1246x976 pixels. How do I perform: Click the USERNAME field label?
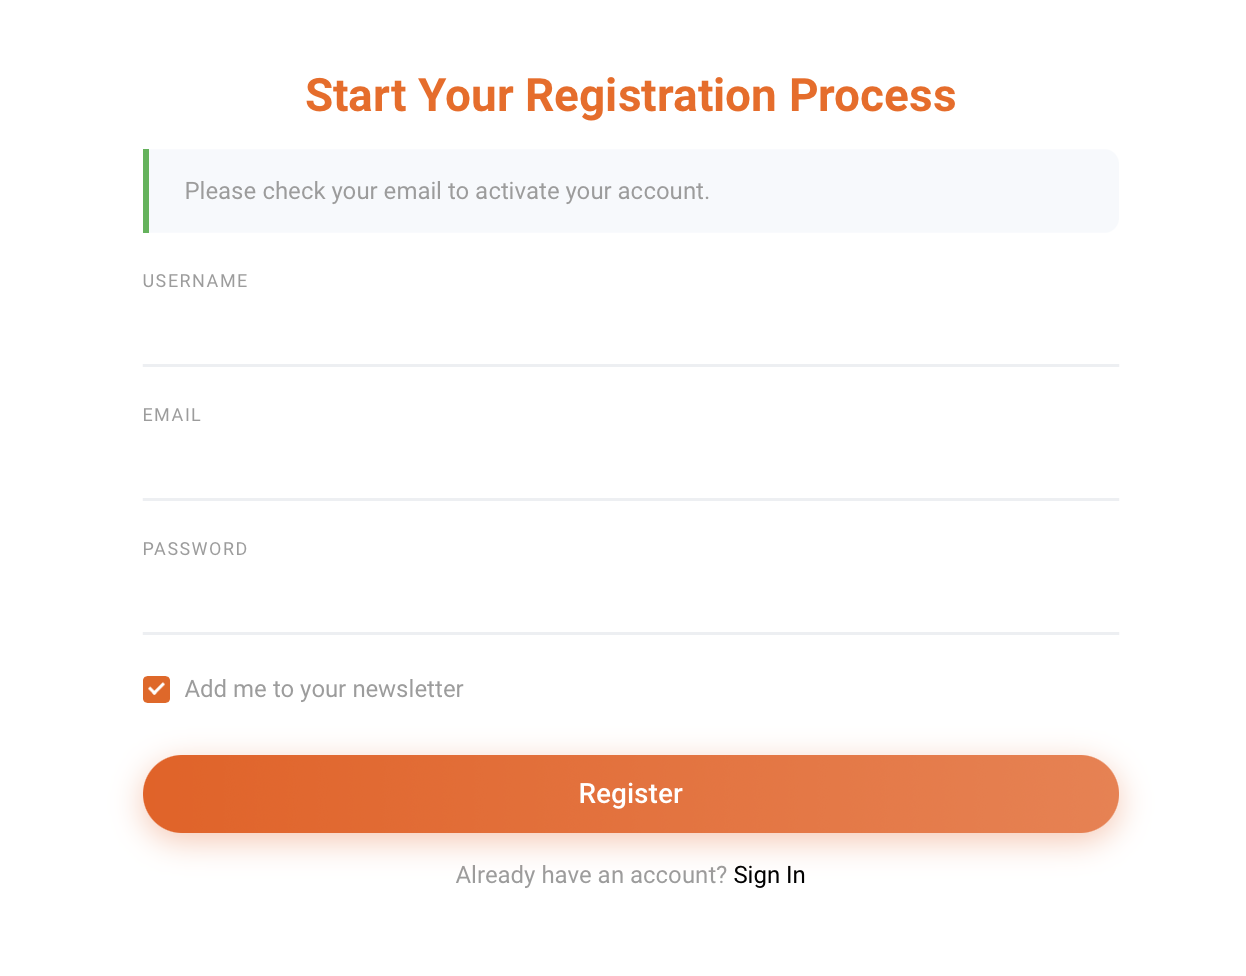[x=195, y=281]
